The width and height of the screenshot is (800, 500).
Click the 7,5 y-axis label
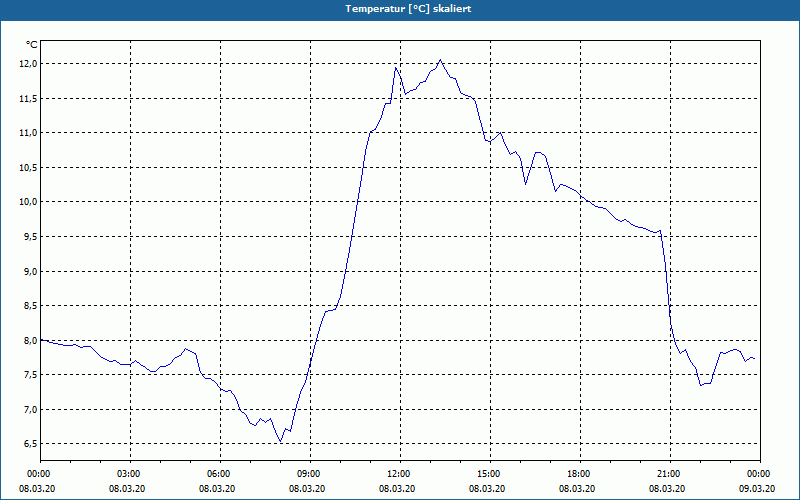point(30,375)
